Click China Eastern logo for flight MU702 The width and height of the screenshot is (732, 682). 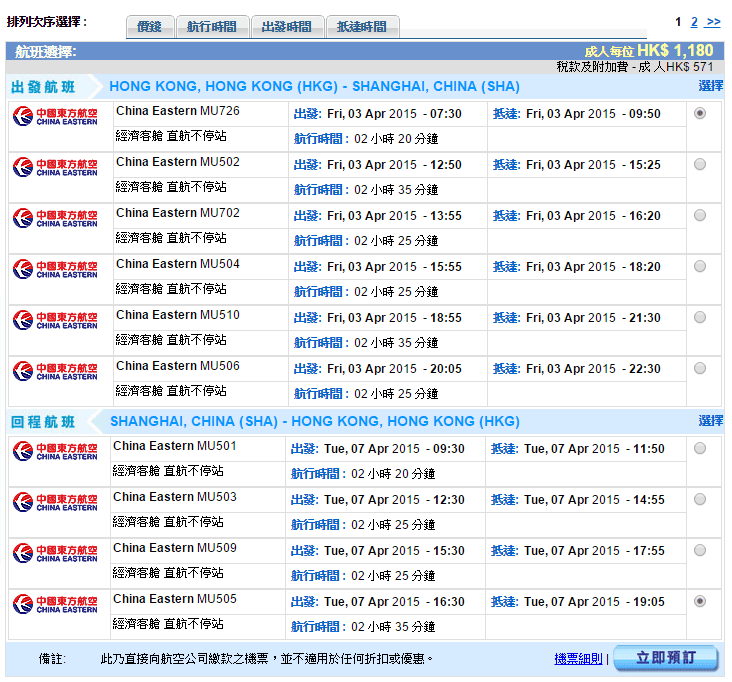(56, 218)
